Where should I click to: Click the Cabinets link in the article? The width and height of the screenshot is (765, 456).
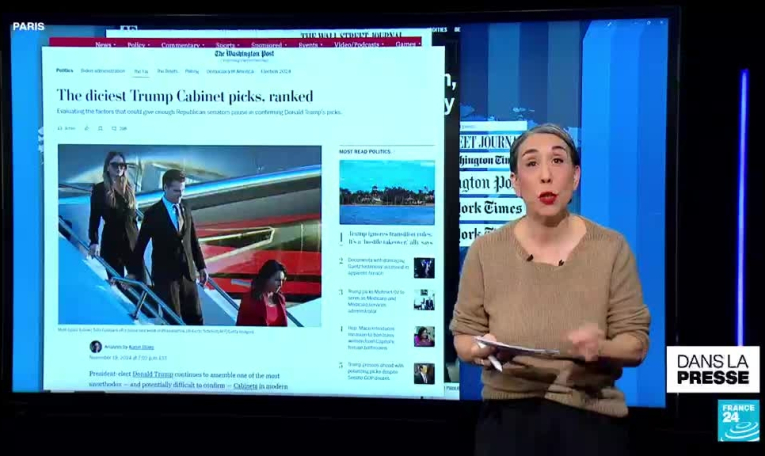[245, 386]
